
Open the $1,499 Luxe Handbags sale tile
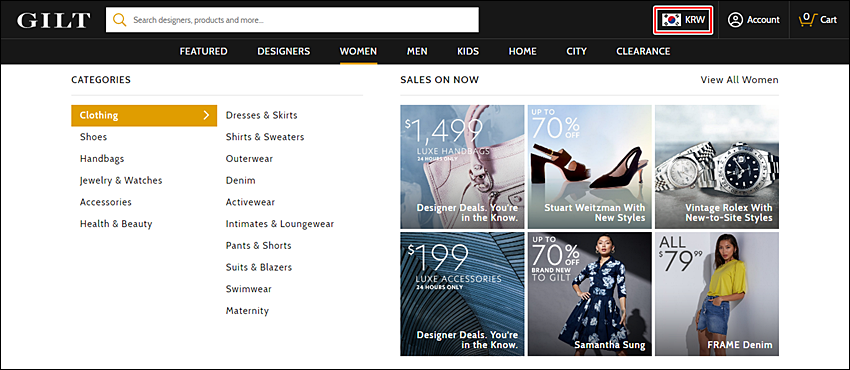click(462, 167)
